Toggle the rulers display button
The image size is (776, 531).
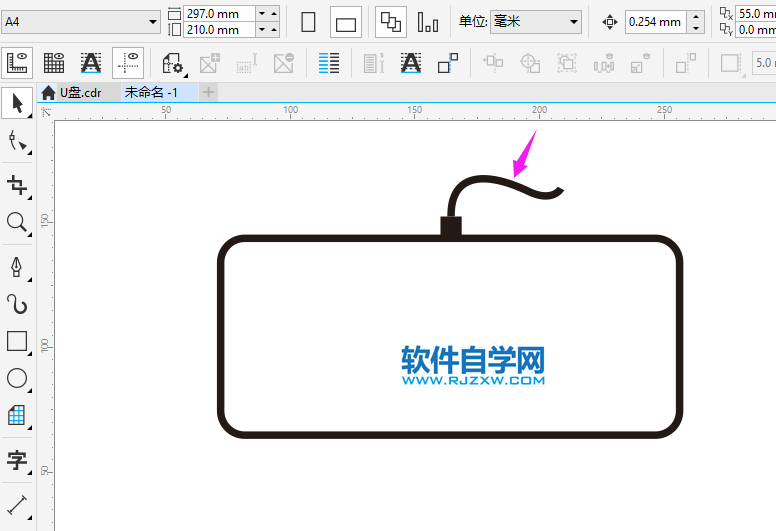17,63
